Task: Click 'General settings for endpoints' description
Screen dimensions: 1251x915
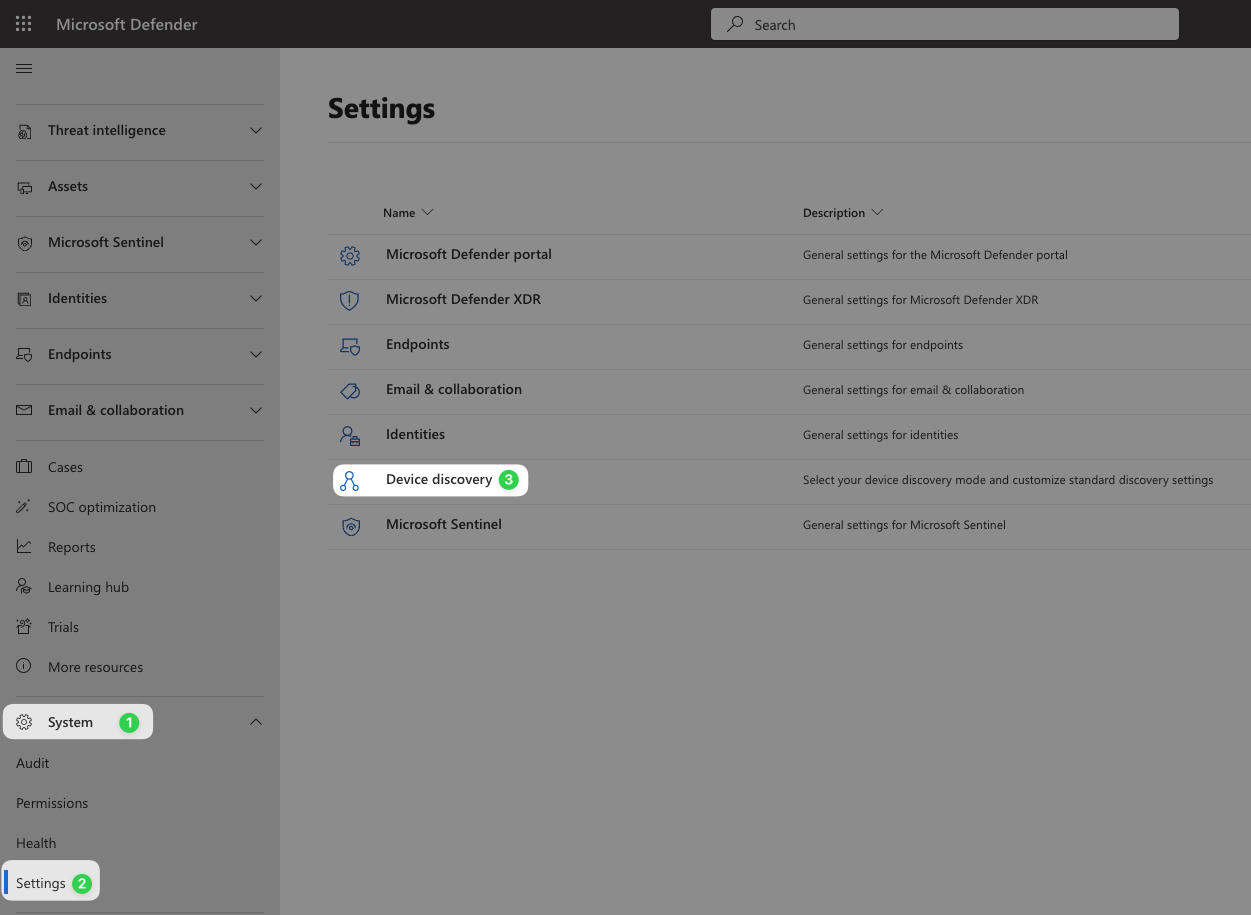Action: [883, 345]
